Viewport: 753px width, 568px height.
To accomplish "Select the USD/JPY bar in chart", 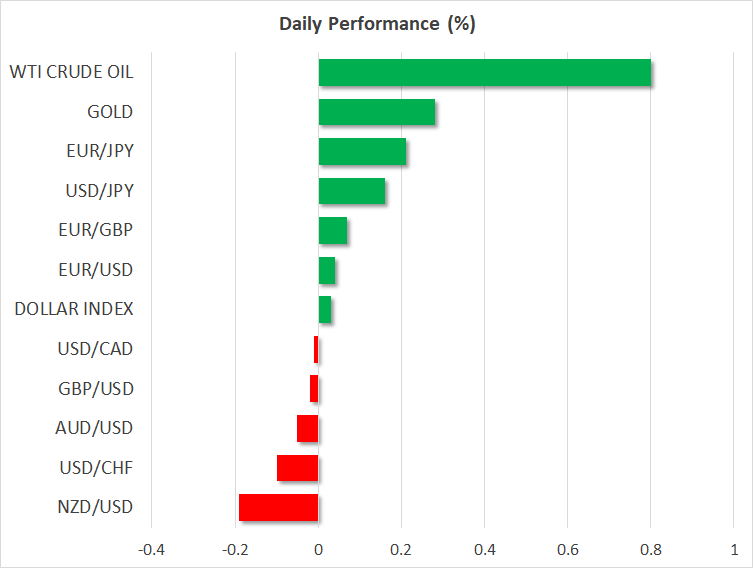I will click(352, 191).
